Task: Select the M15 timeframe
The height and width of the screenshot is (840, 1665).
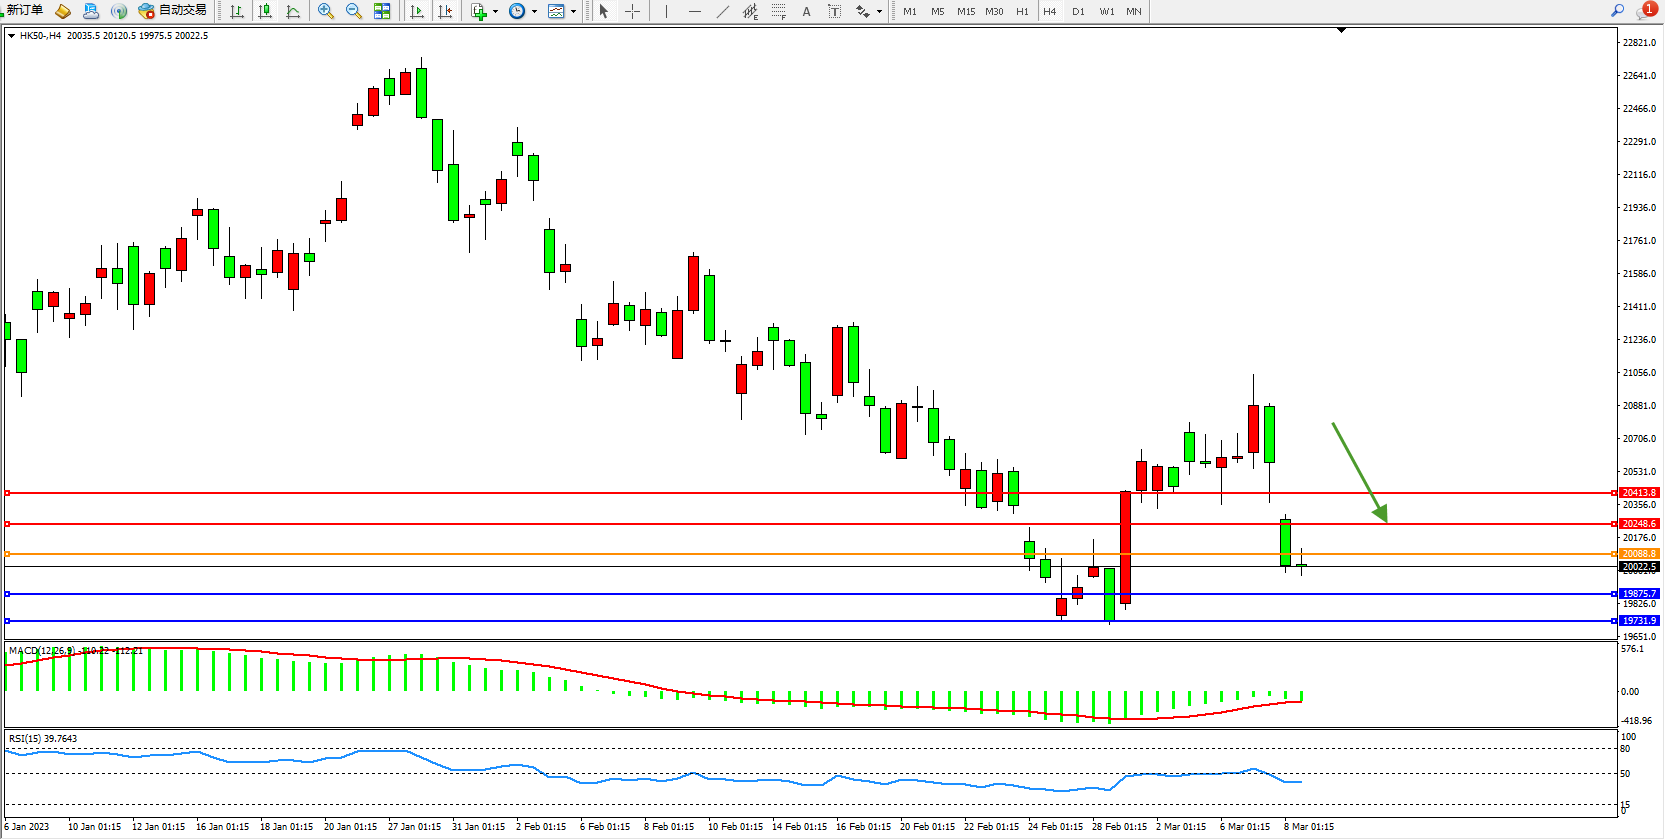Action: pos(965,11)
